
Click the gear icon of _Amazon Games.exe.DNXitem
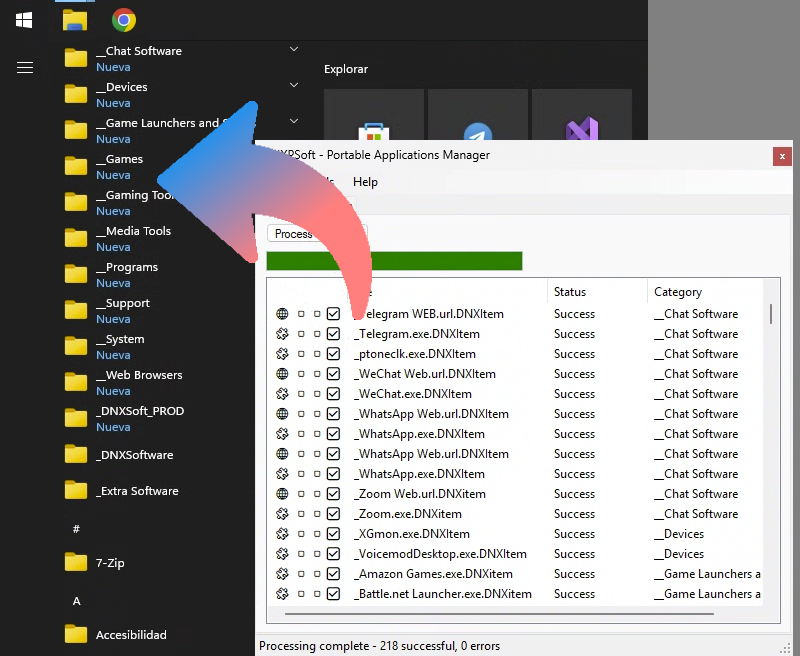[x=282, y=574]
